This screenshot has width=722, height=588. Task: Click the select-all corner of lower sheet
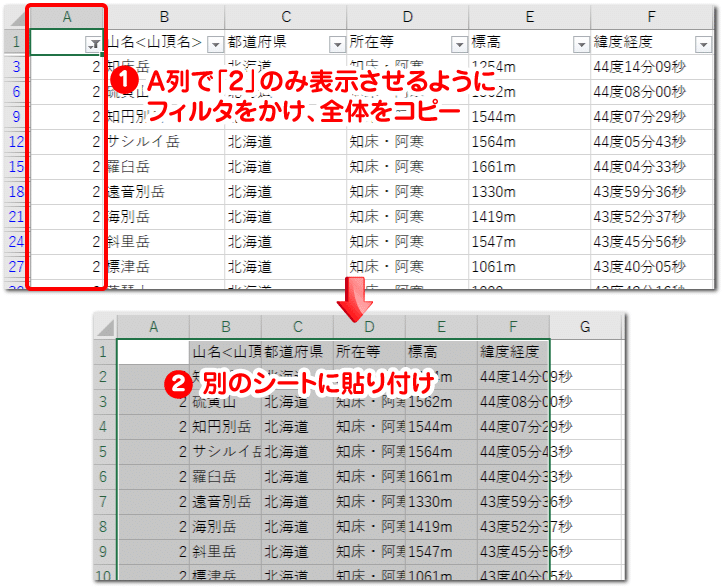105,328
